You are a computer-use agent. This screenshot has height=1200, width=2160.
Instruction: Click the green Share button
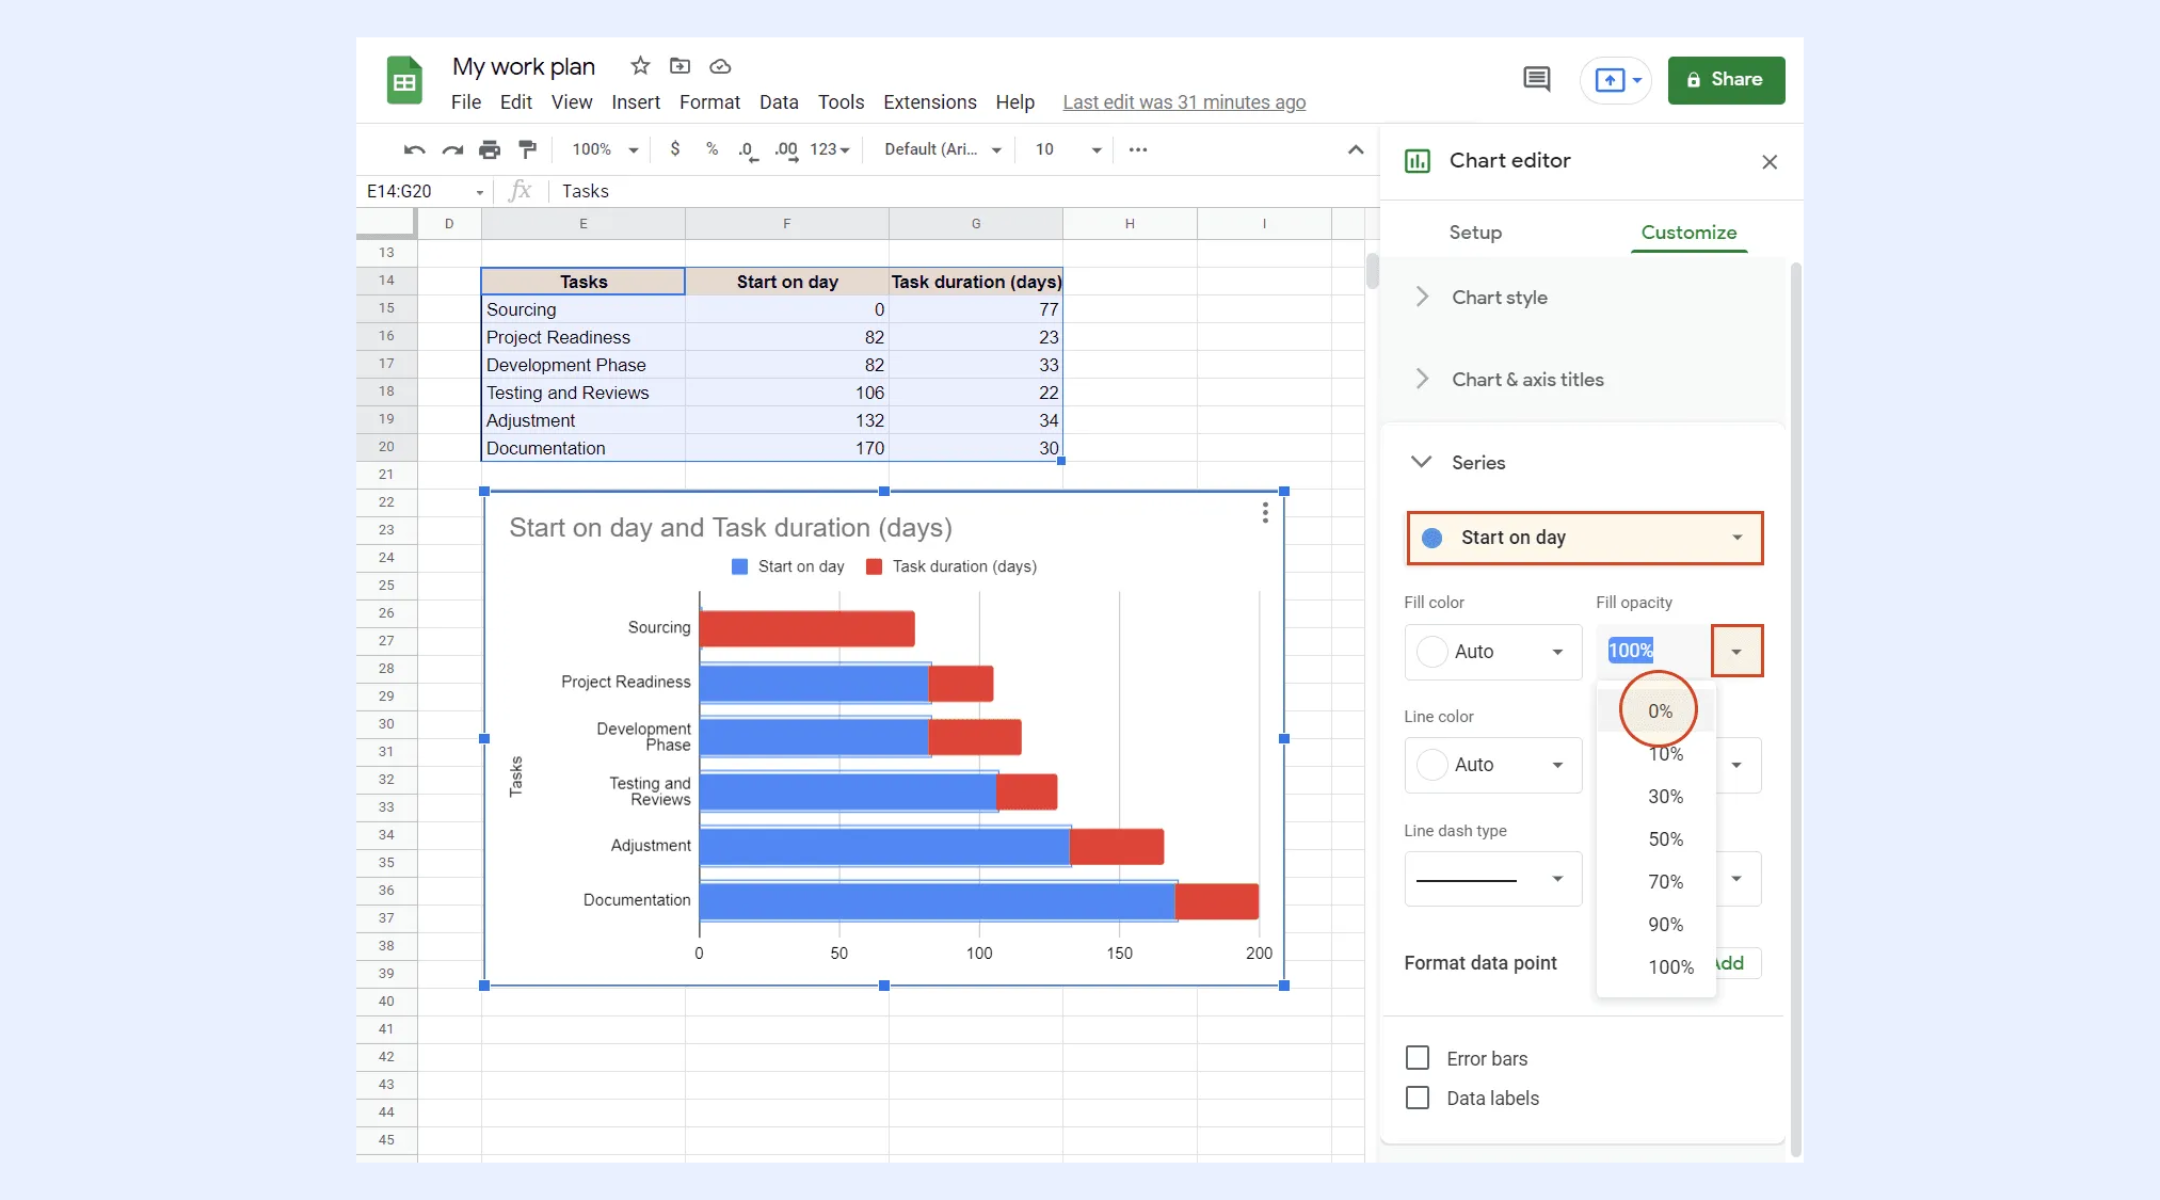tap(1726, 80)
